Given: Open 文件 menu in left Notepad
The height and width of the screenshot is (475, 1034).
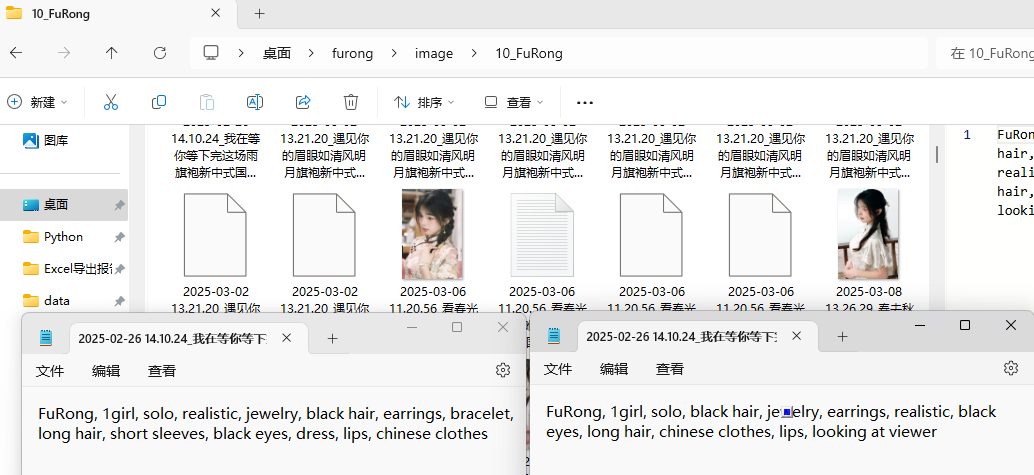Looking at the screenshot, I should pyautogui.click(x=50, y=371).
